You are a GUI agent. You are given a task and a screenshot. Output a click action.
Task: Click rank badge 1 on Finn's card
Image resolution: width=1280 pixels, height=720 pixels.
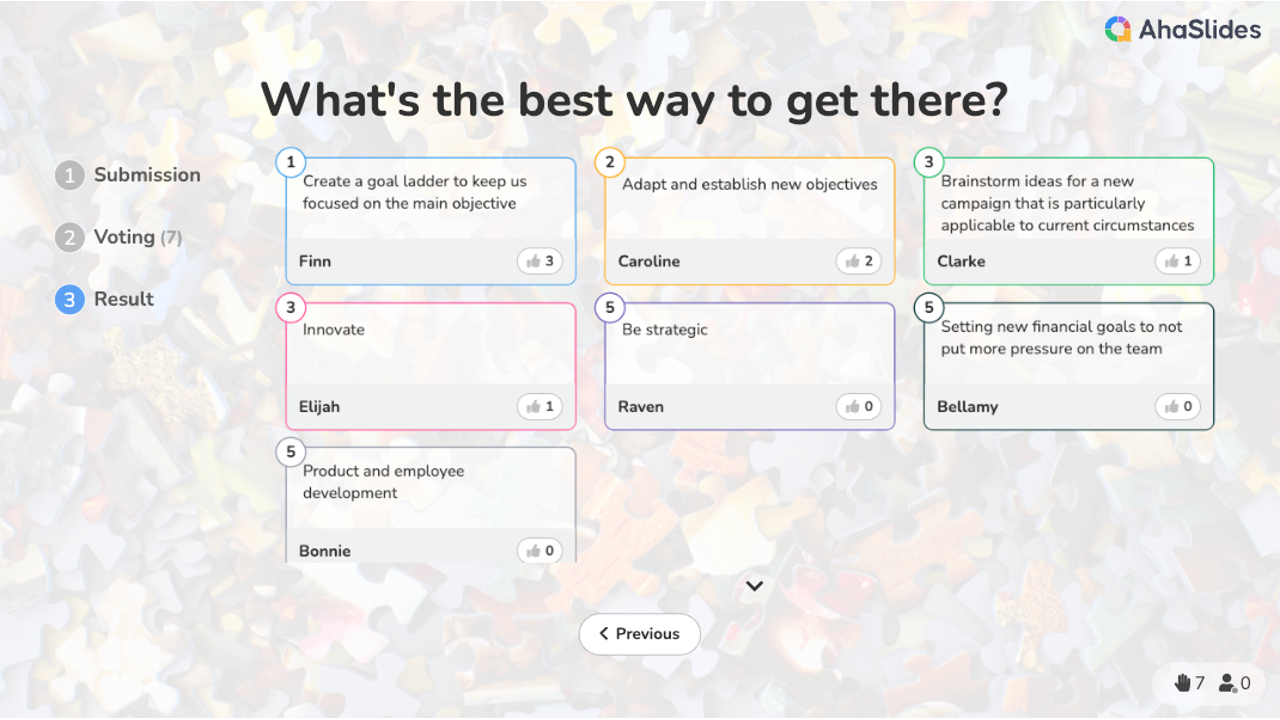point(291,162)
